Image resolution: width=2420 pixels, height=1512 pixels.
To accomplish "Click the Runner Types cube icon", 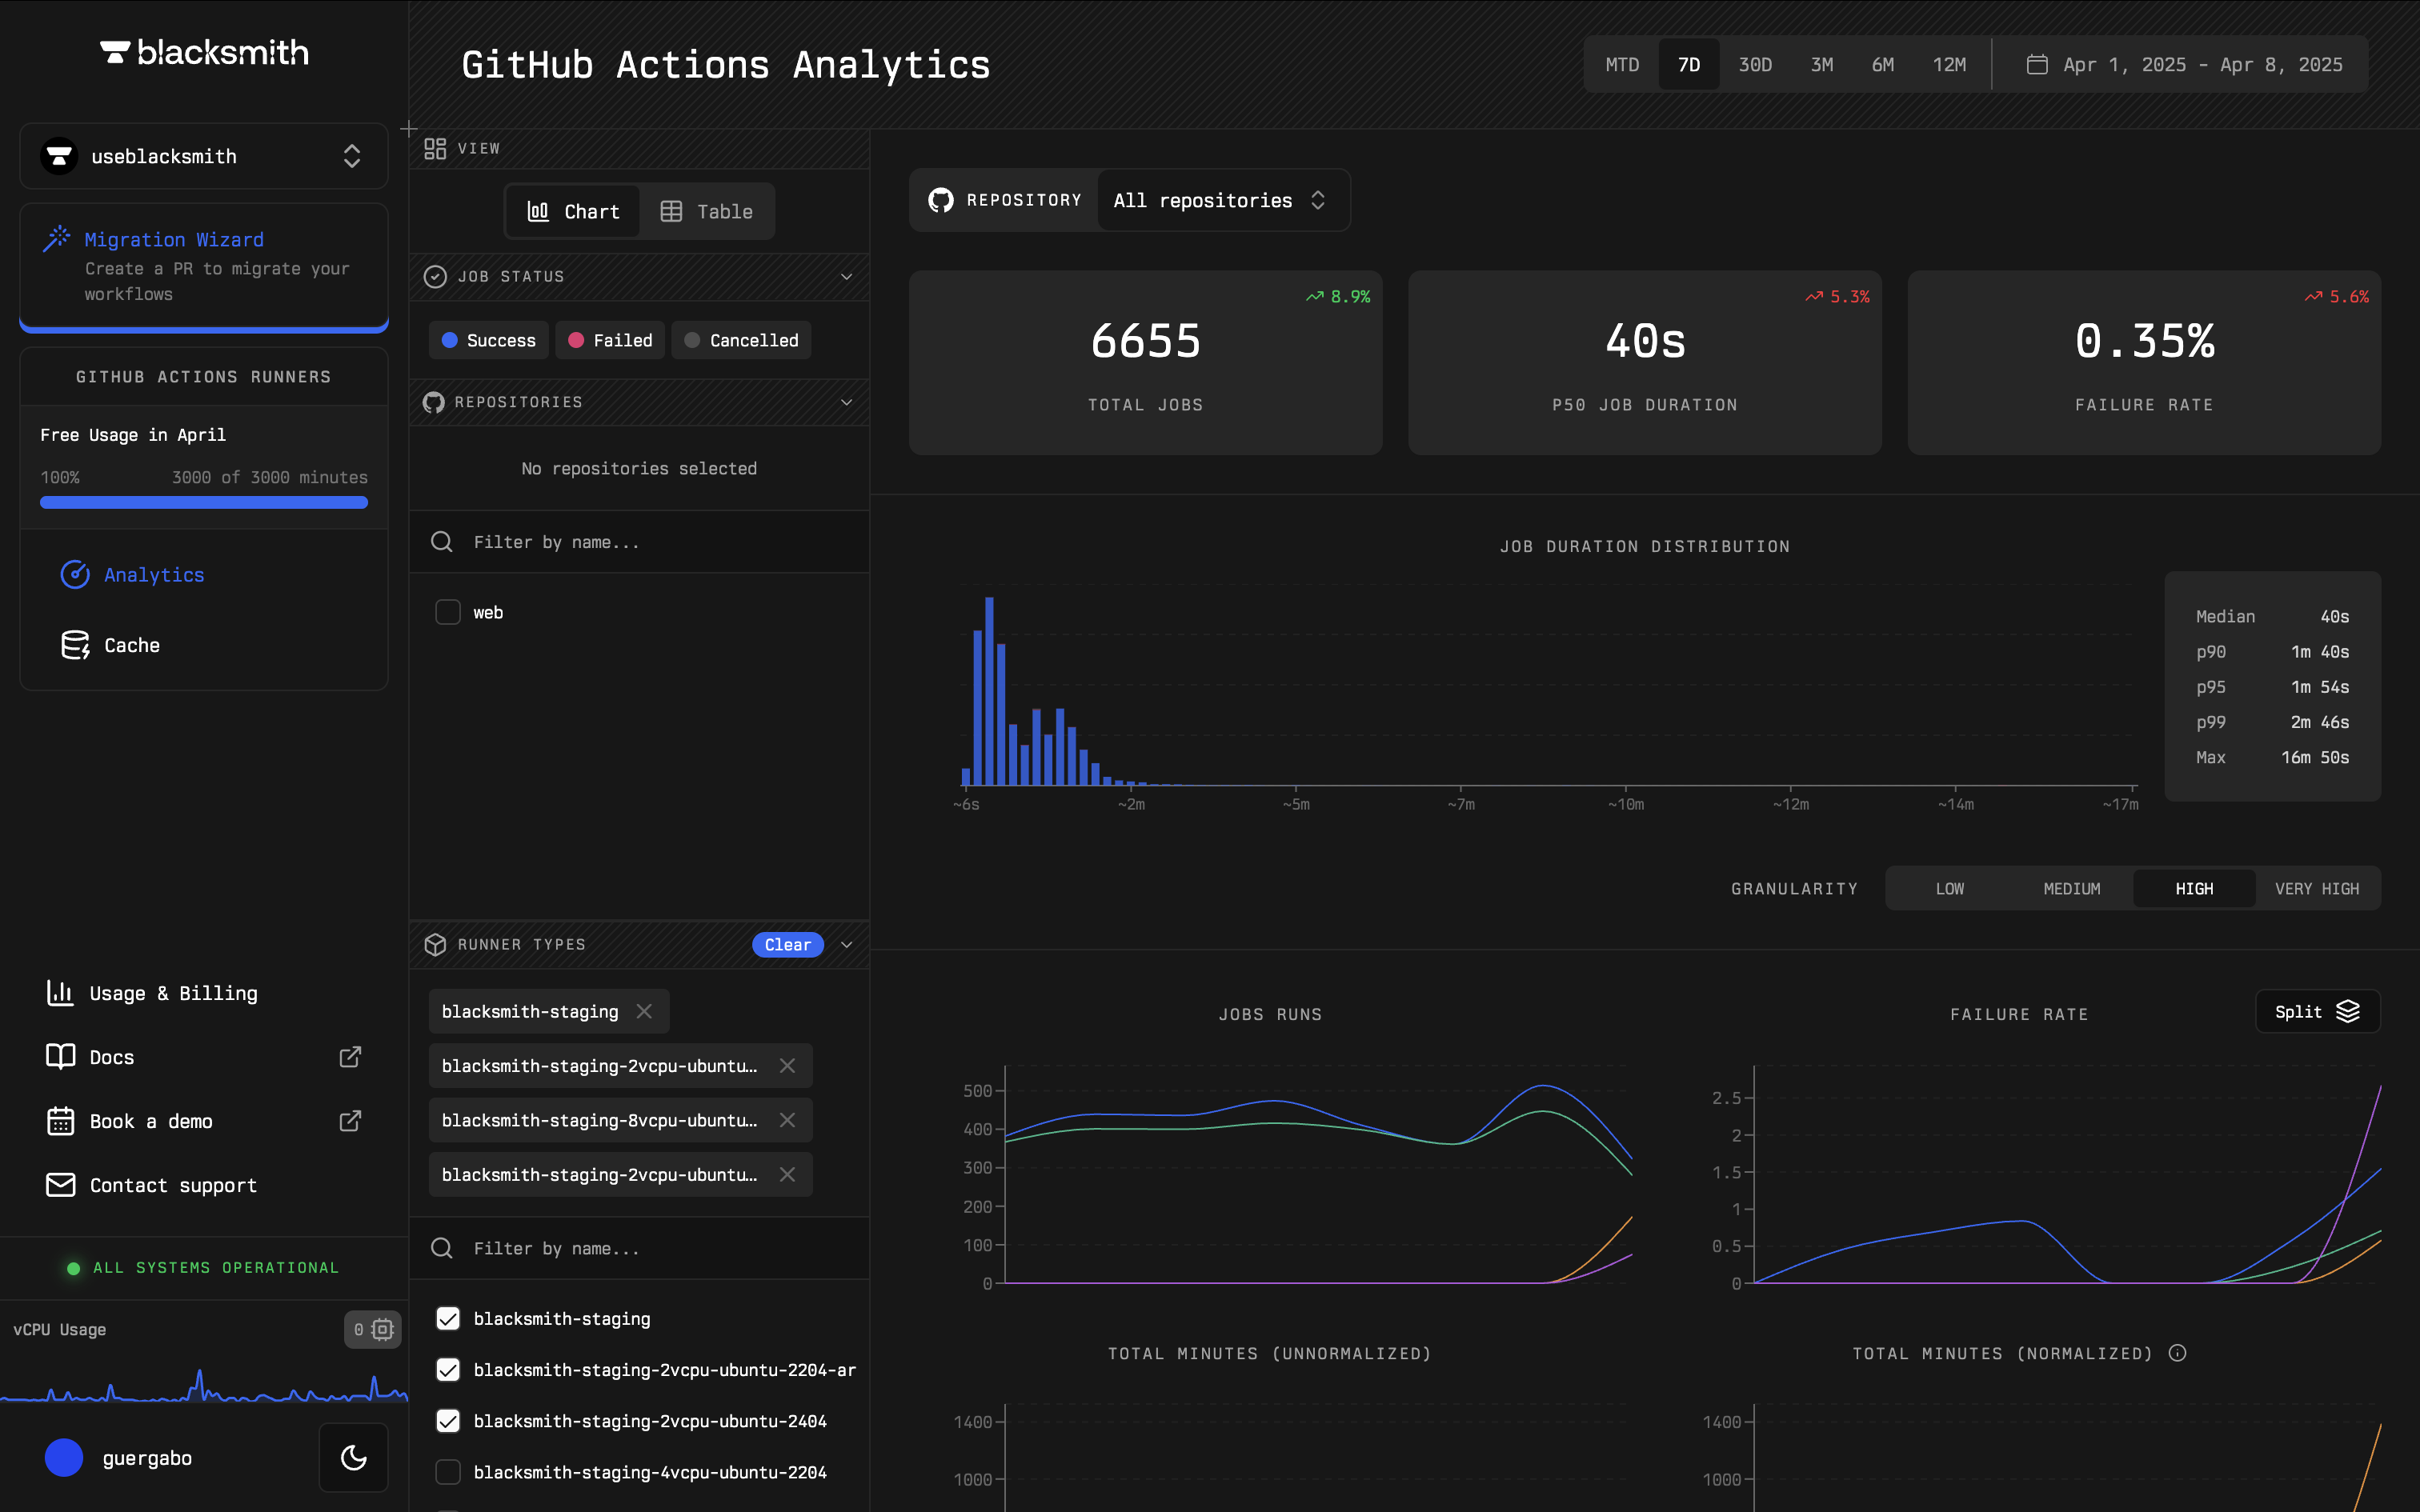I will pyautogui.click(x=435, y=944).
